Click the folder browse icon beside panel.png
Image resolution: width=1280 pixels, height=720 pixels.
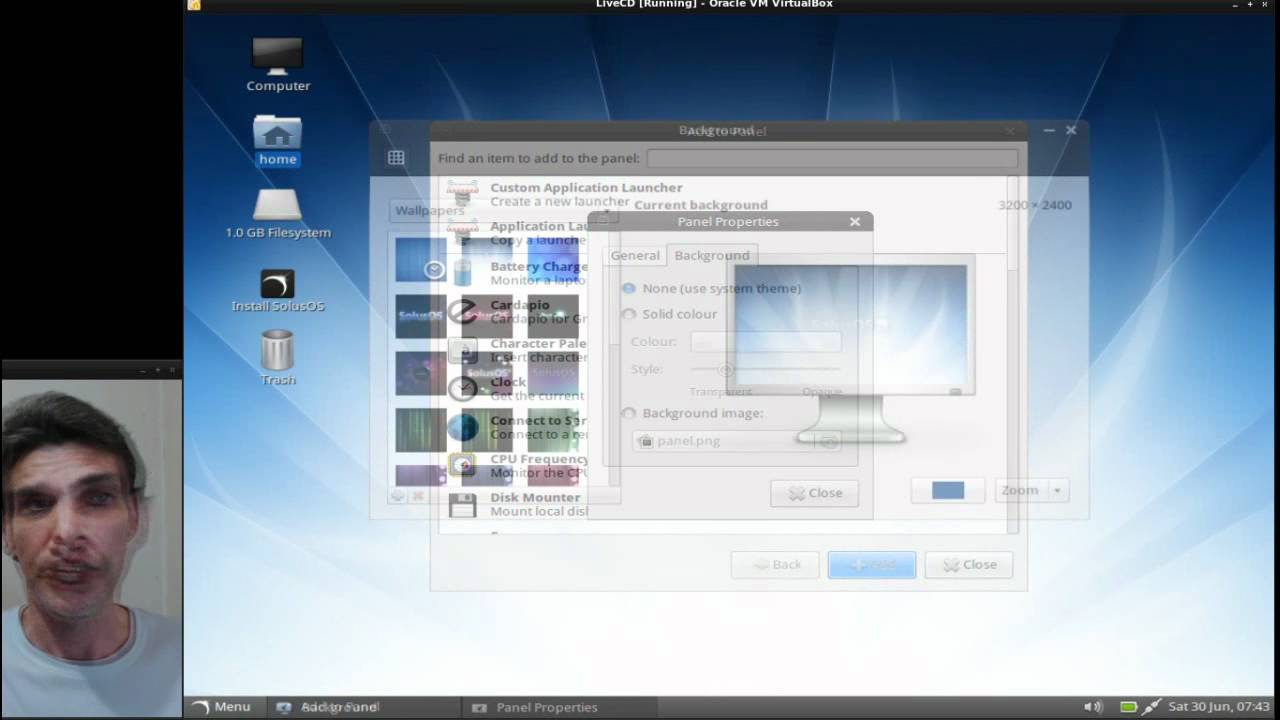(x=828, y=440)
